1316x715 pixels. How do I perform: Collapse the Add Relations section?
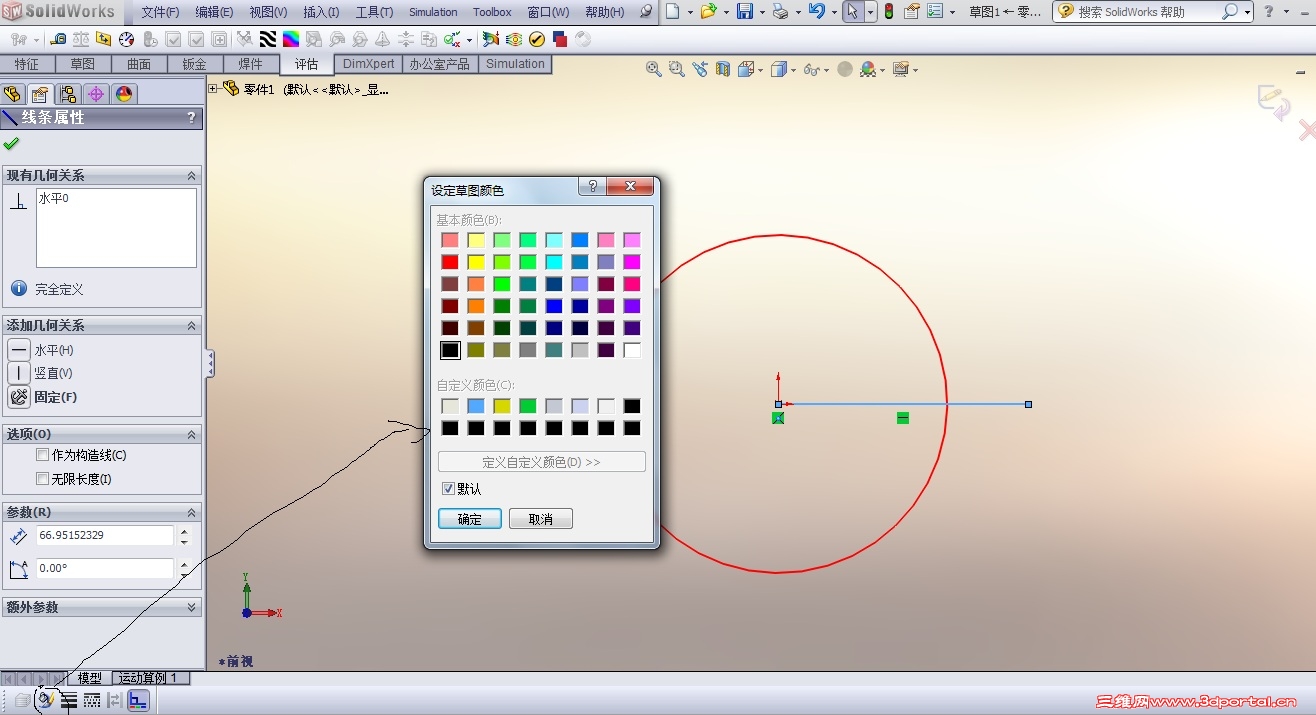click(x=191, y=326)
